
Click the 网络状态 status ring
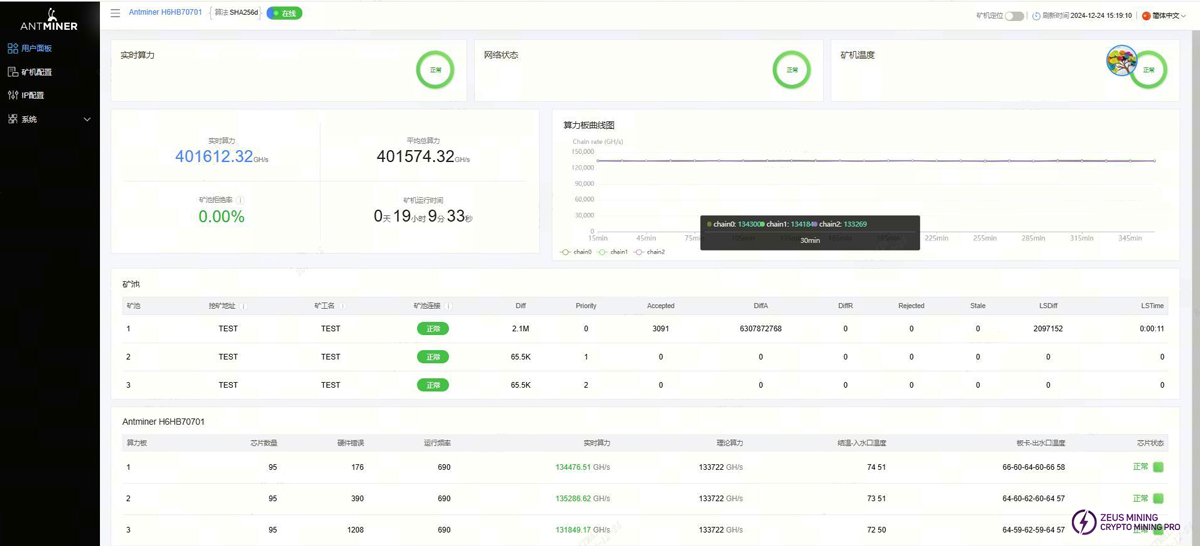pos(792,70)
